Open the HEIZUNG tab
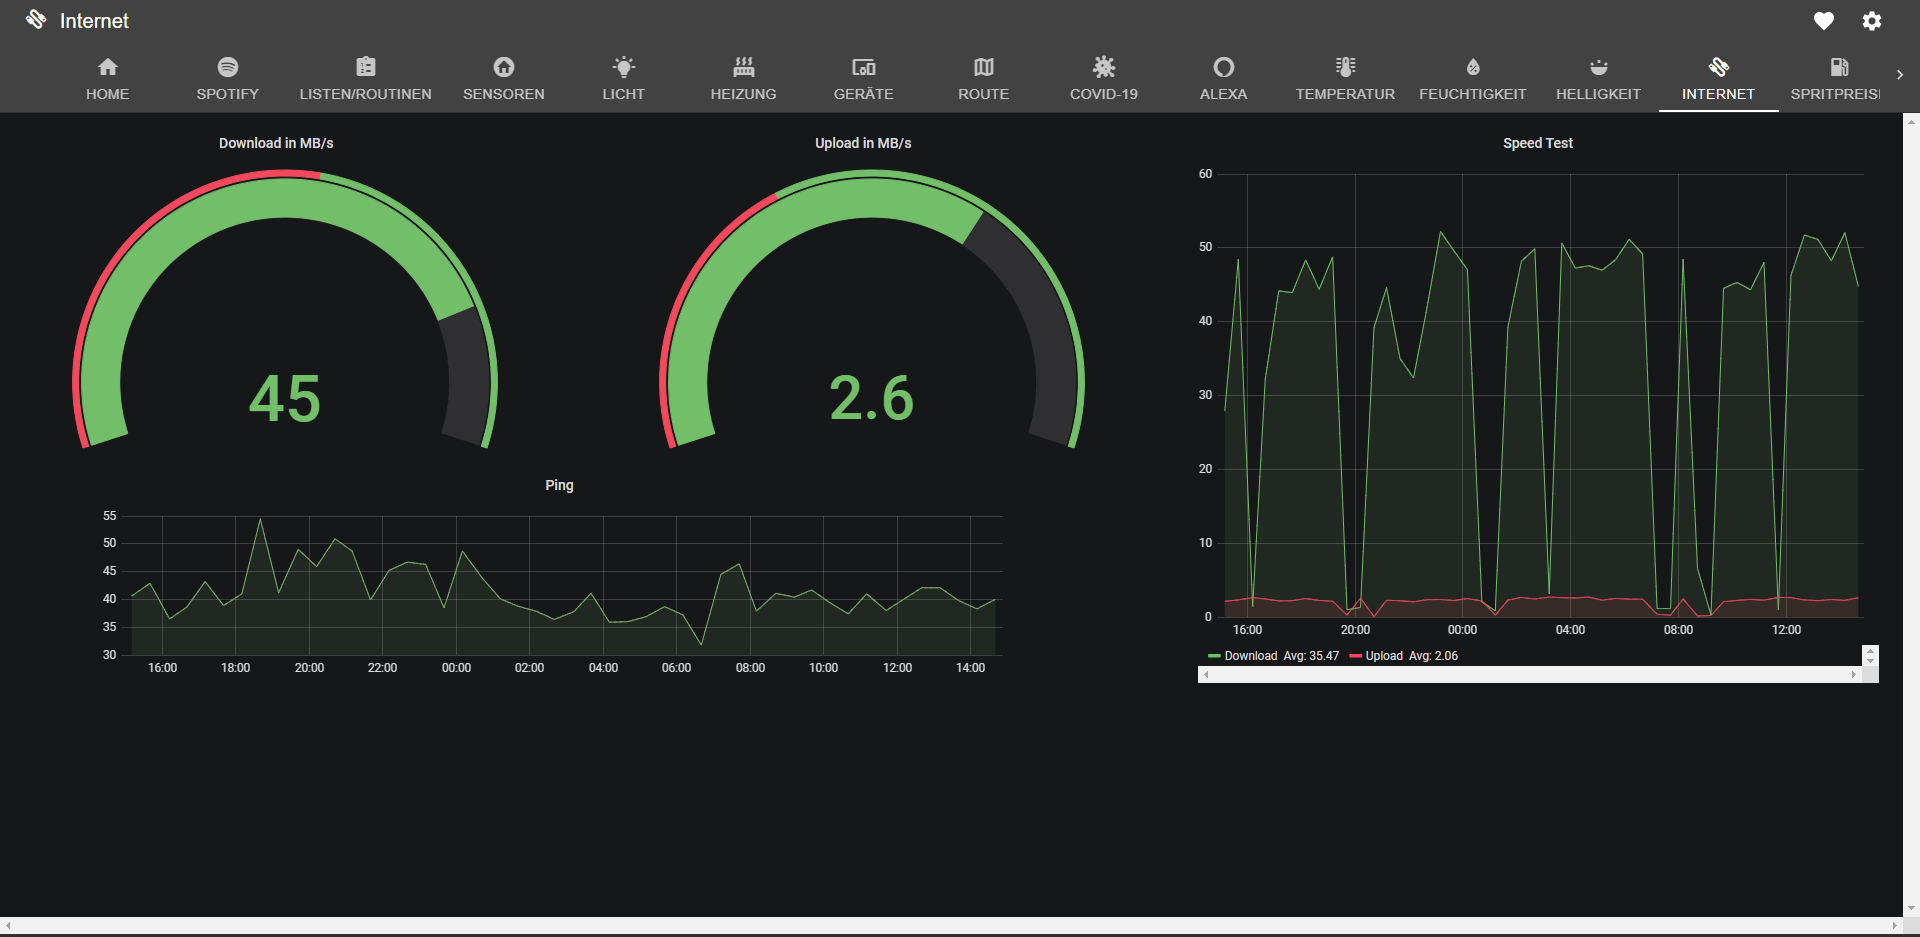The image size is (1920, 937). click(744, 78)
